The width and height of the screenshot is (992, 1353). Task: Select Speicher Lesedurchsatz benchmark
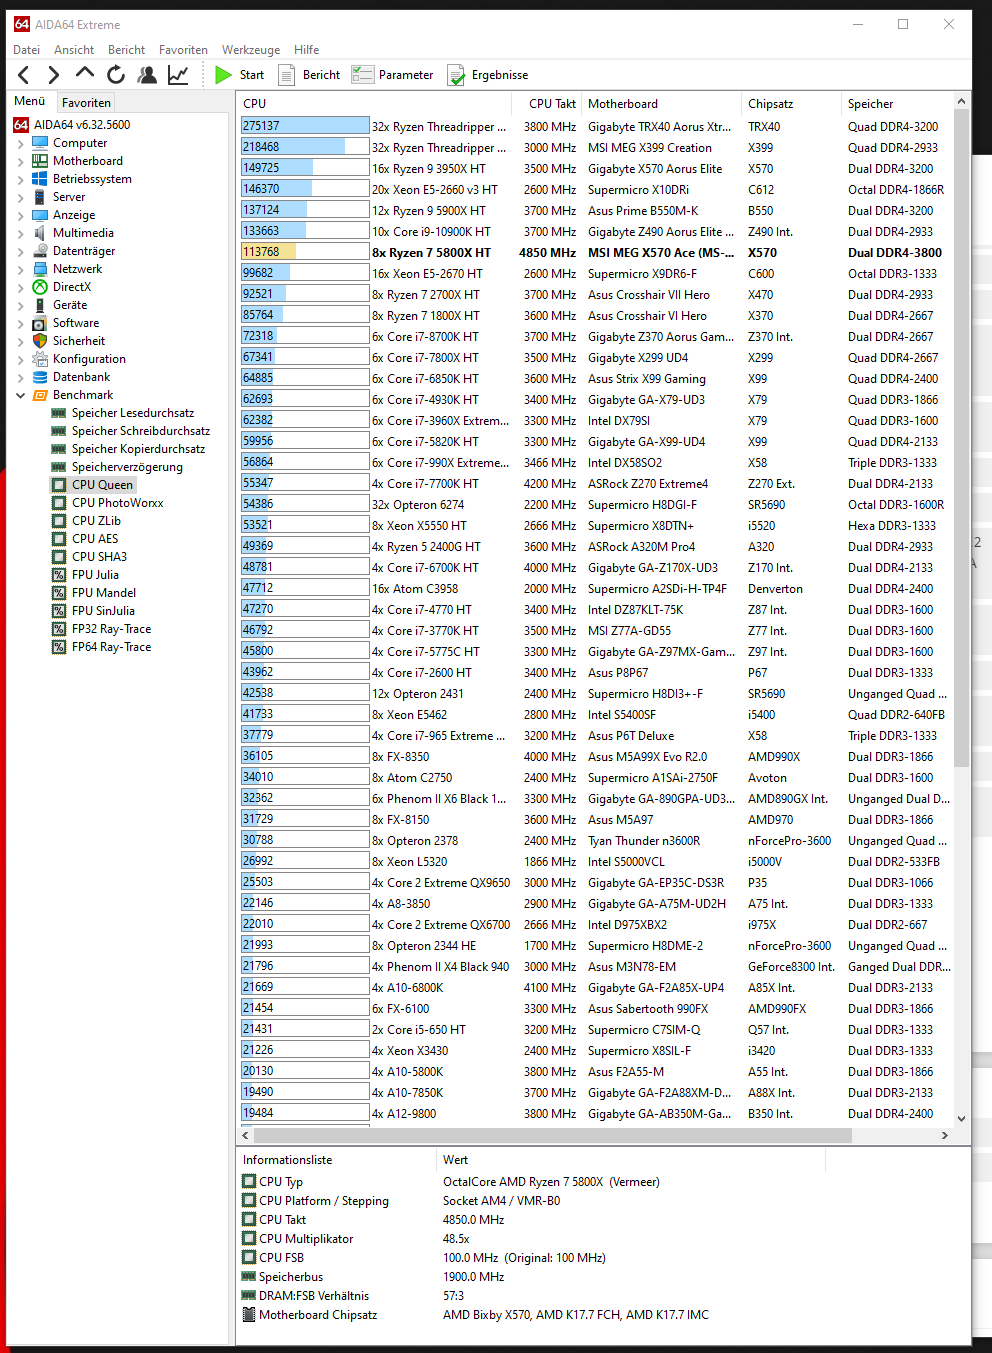[x=133, y=413]
